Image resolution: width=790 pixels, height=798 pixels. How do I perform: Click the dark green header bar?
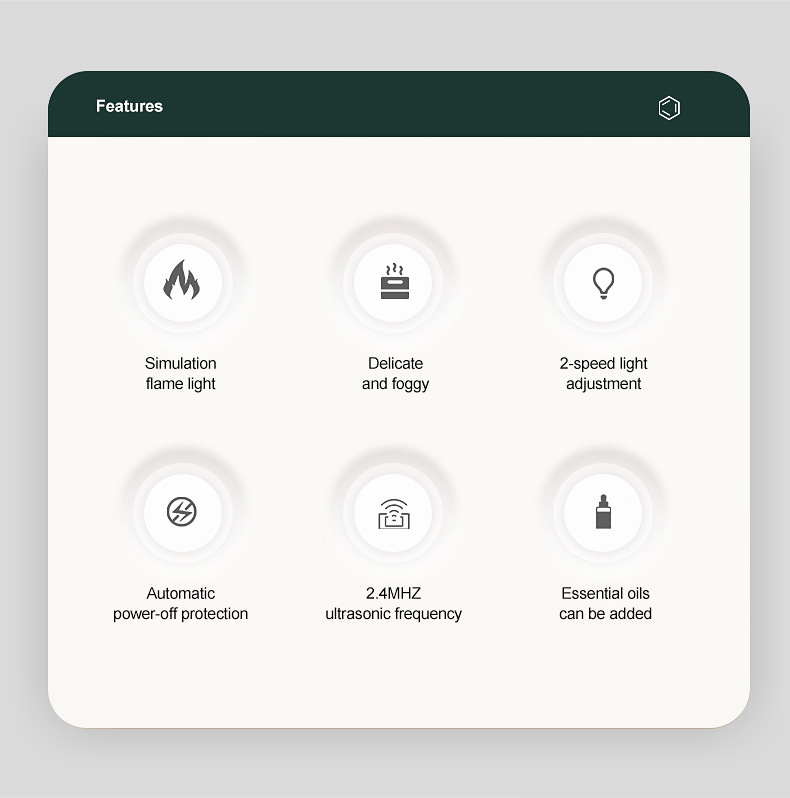[x=399, y=104]
